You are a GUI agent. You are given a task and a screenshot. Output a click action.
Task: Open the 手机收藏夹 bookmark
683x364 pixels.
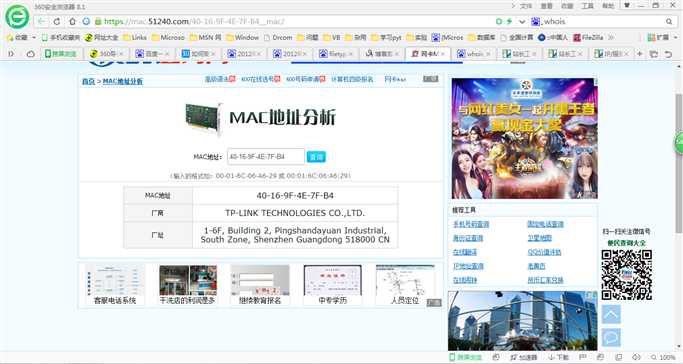pyautogui.click(x=61, y=37)
